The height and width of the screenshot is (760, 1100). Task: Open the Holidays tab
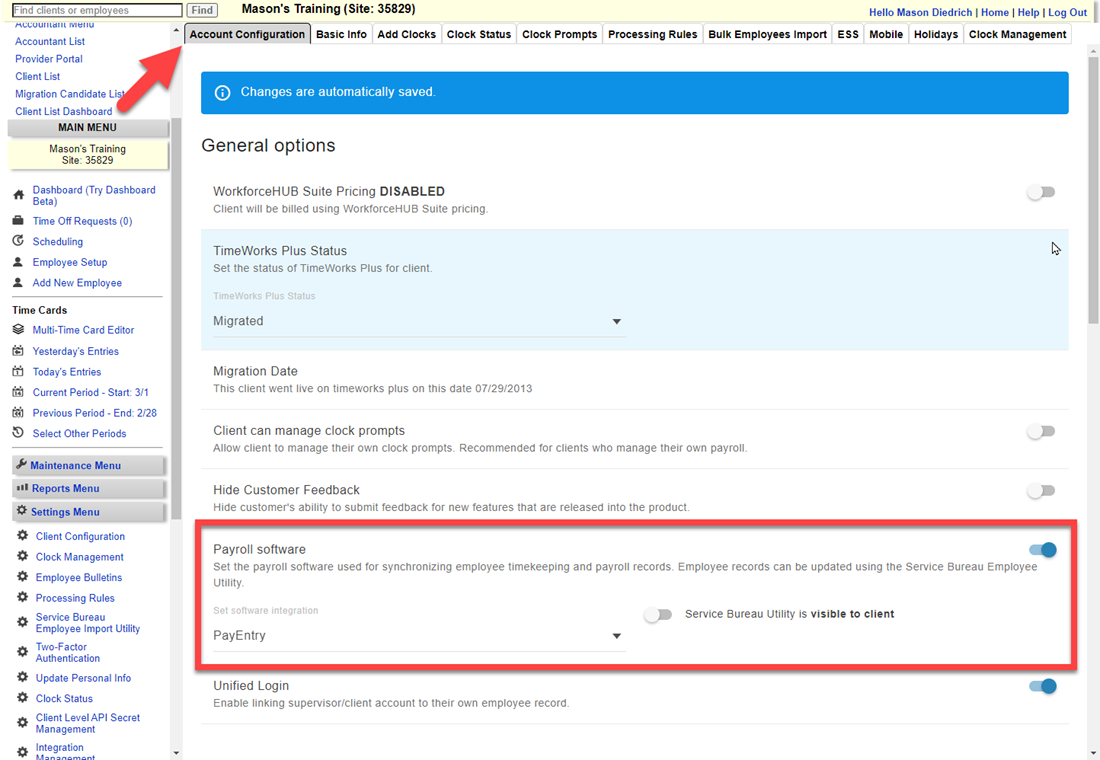coord(935,33)
